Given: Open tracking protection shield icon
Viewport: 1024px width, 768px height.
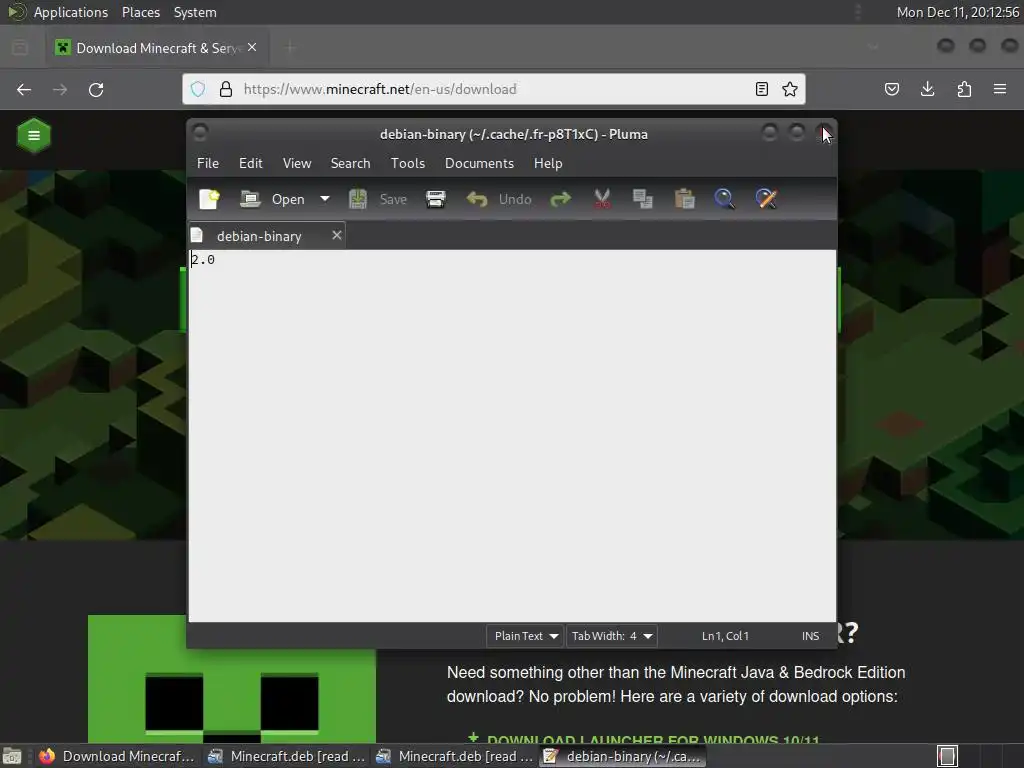Looking at the screenshot, I should point(198,89).
